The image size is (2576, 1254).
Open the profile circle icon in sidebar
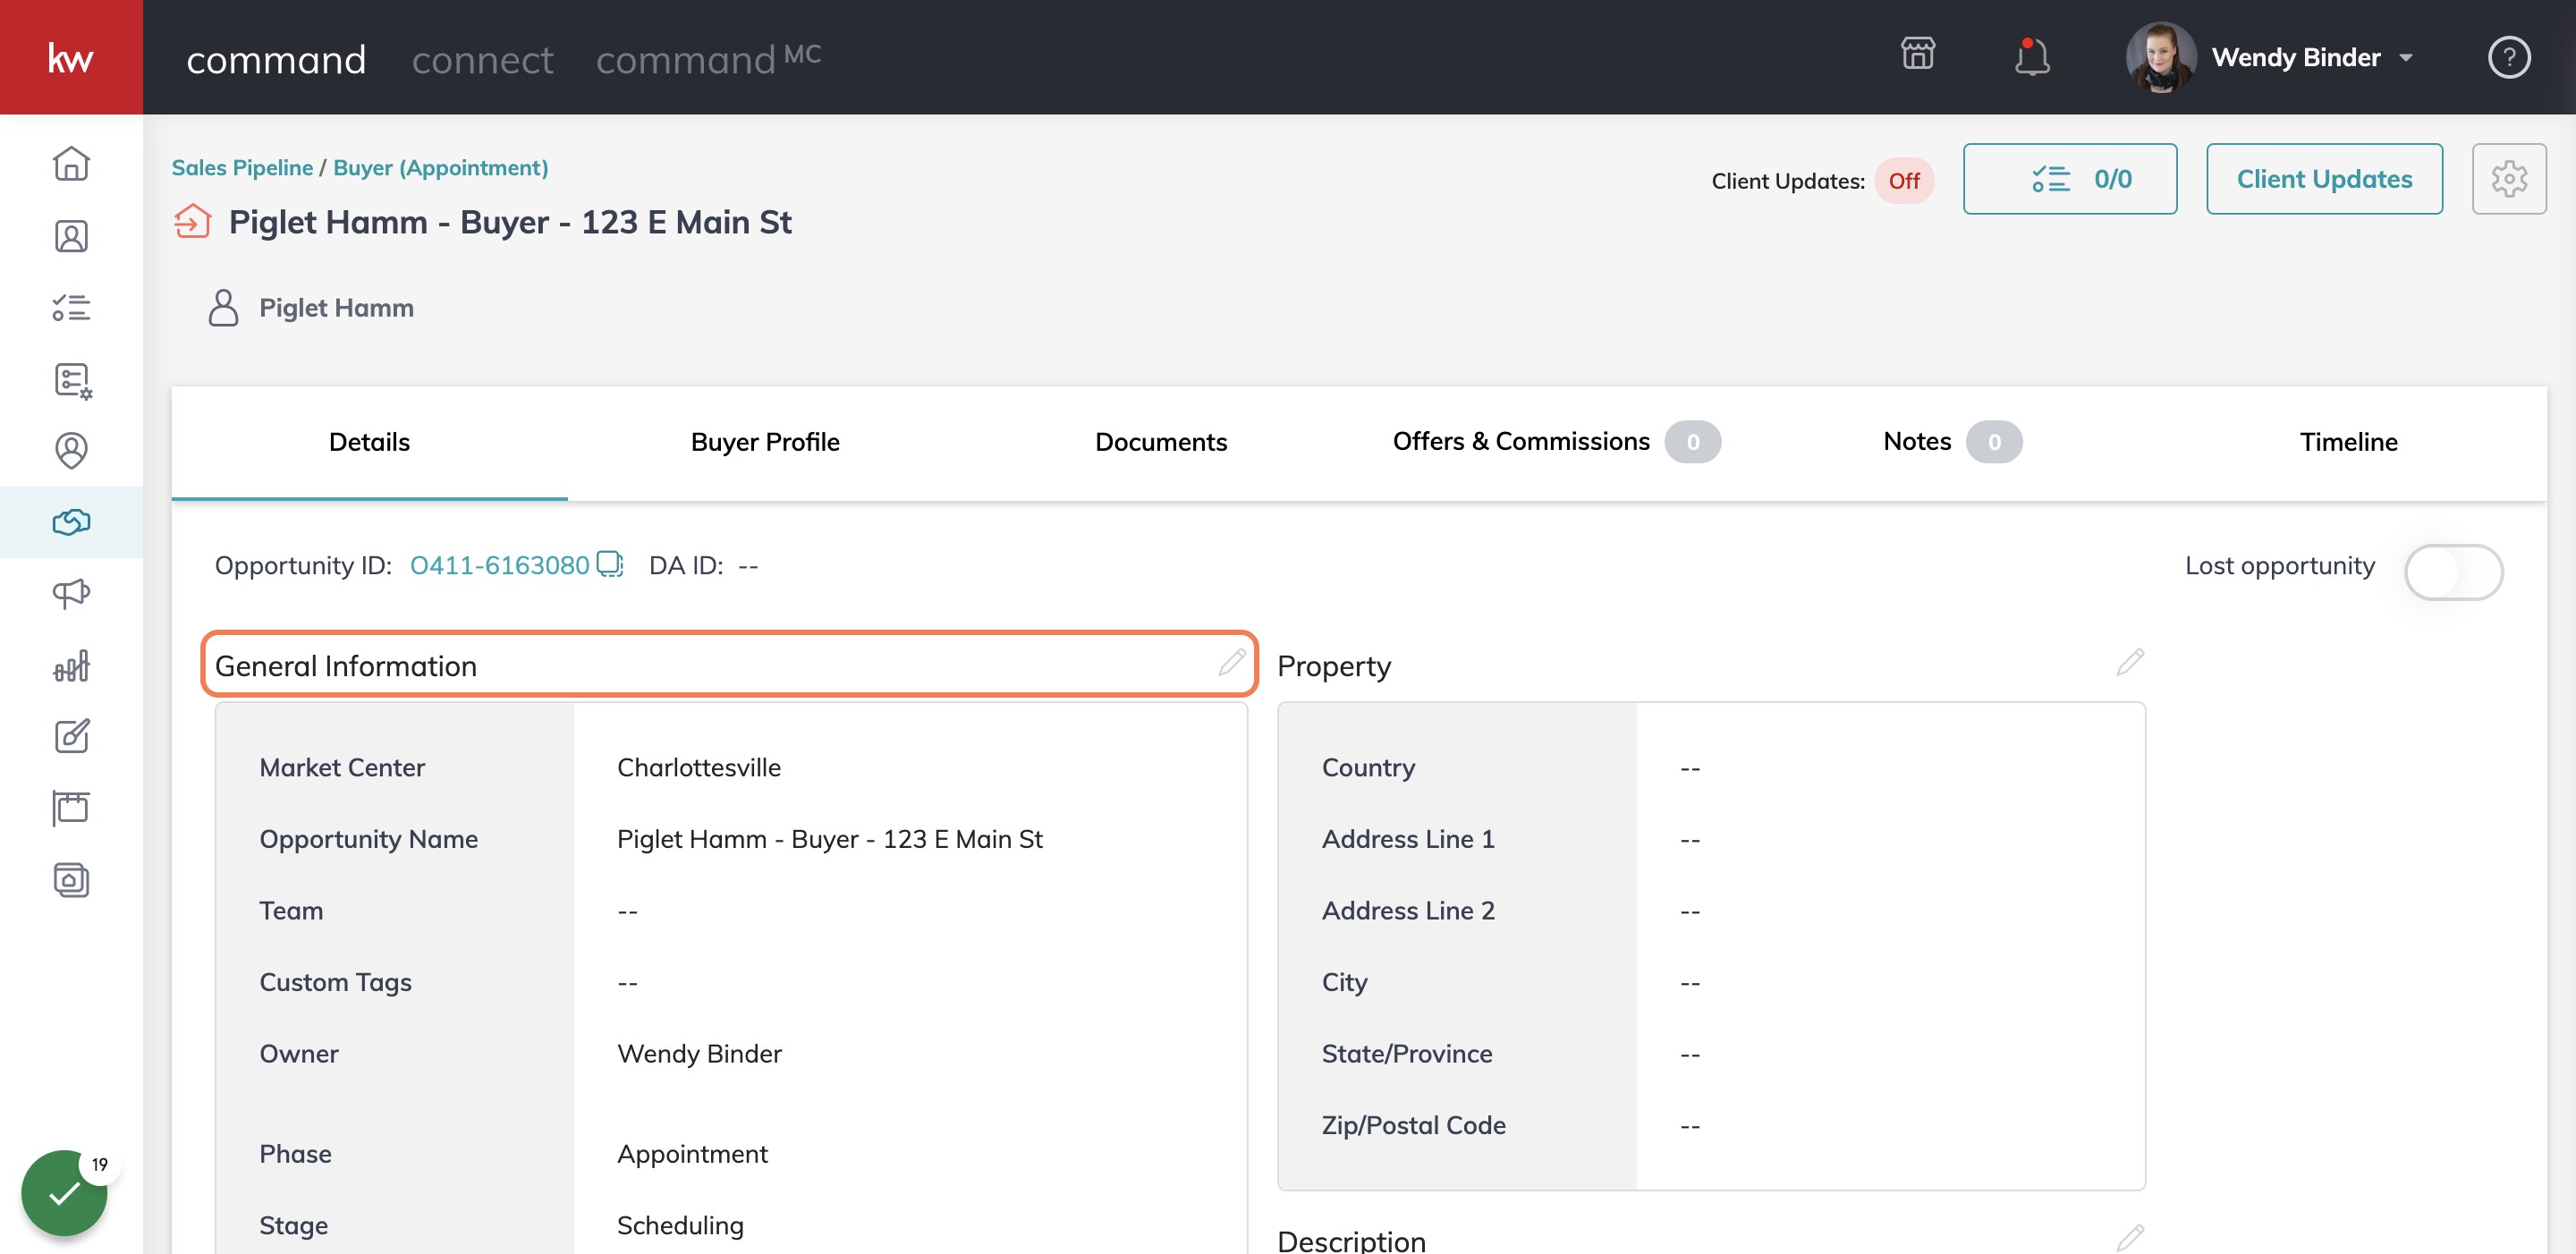(71, 450)
